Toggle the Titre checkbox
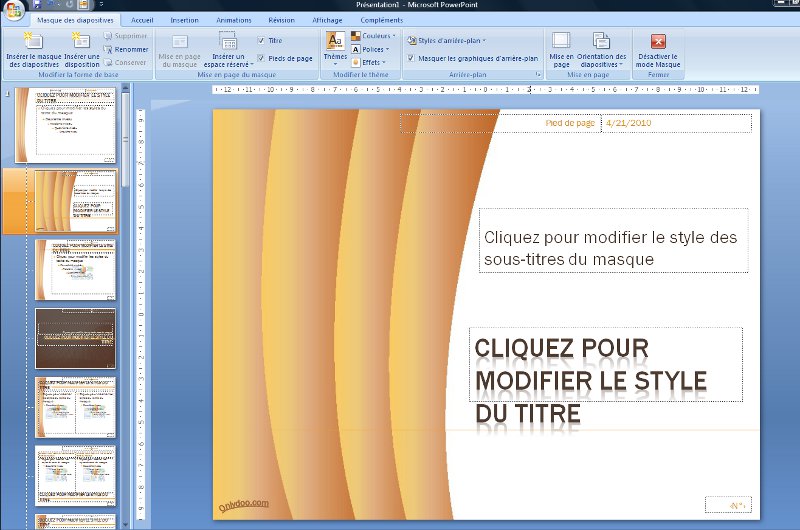Viewport: 800px width, 530px height. click(261, 40)
